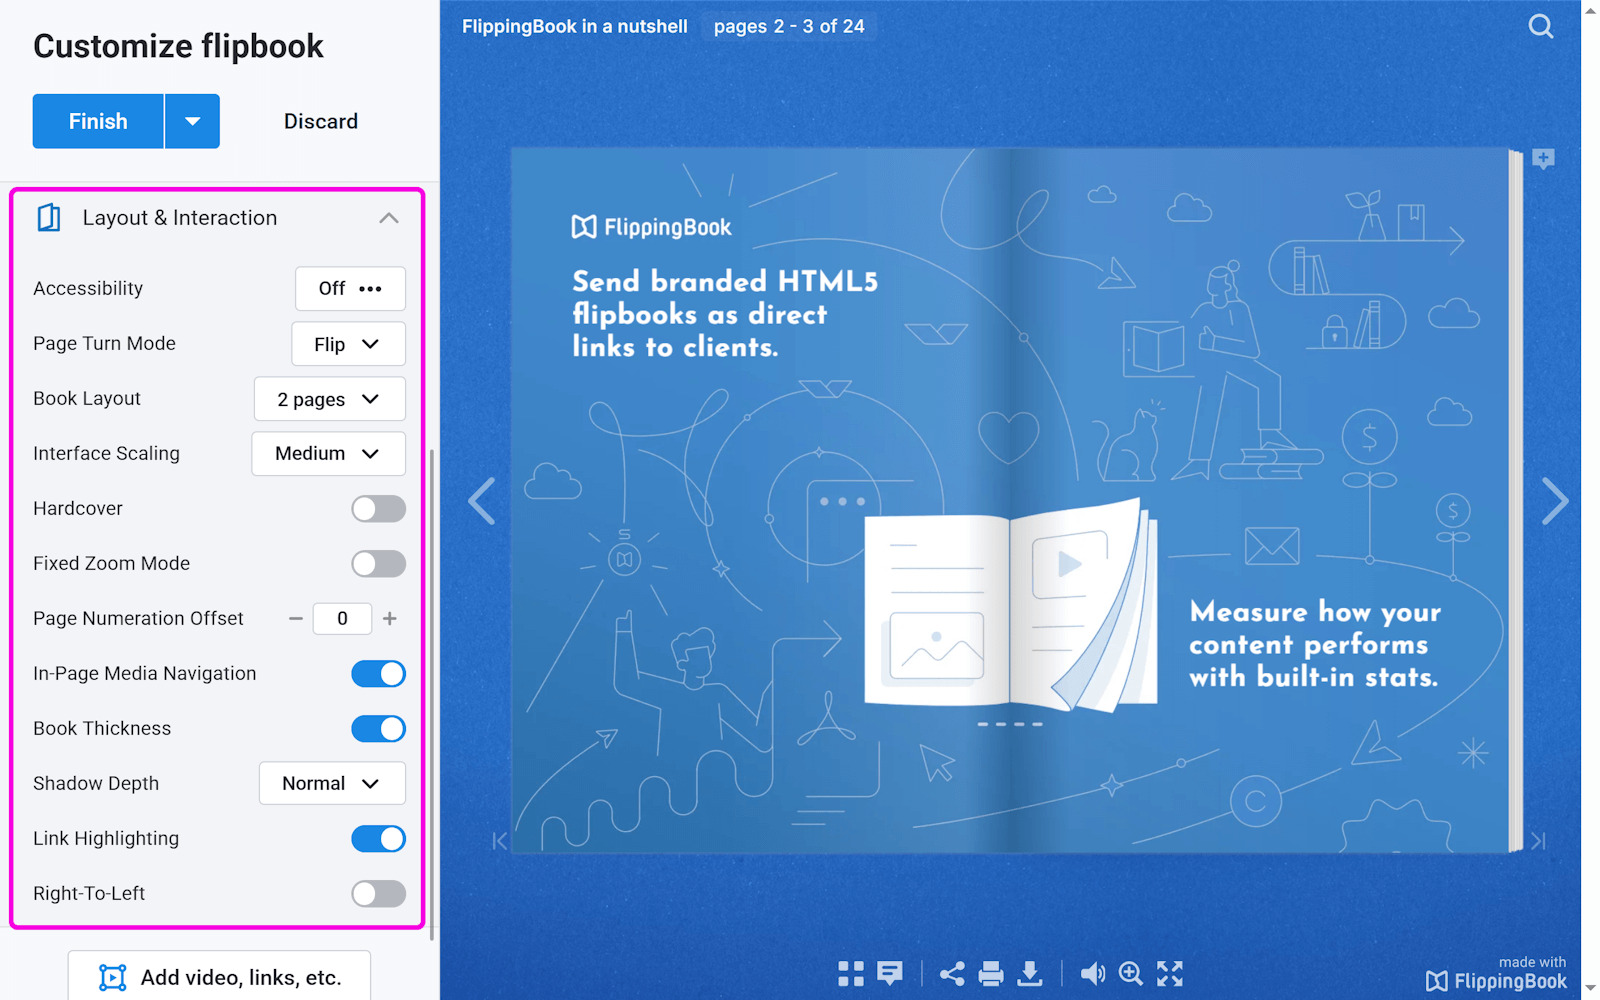Screen dimensions: 1600x1000
Task: Open the Interface Scaling Medium dropdown
Action: coord(328,454)
